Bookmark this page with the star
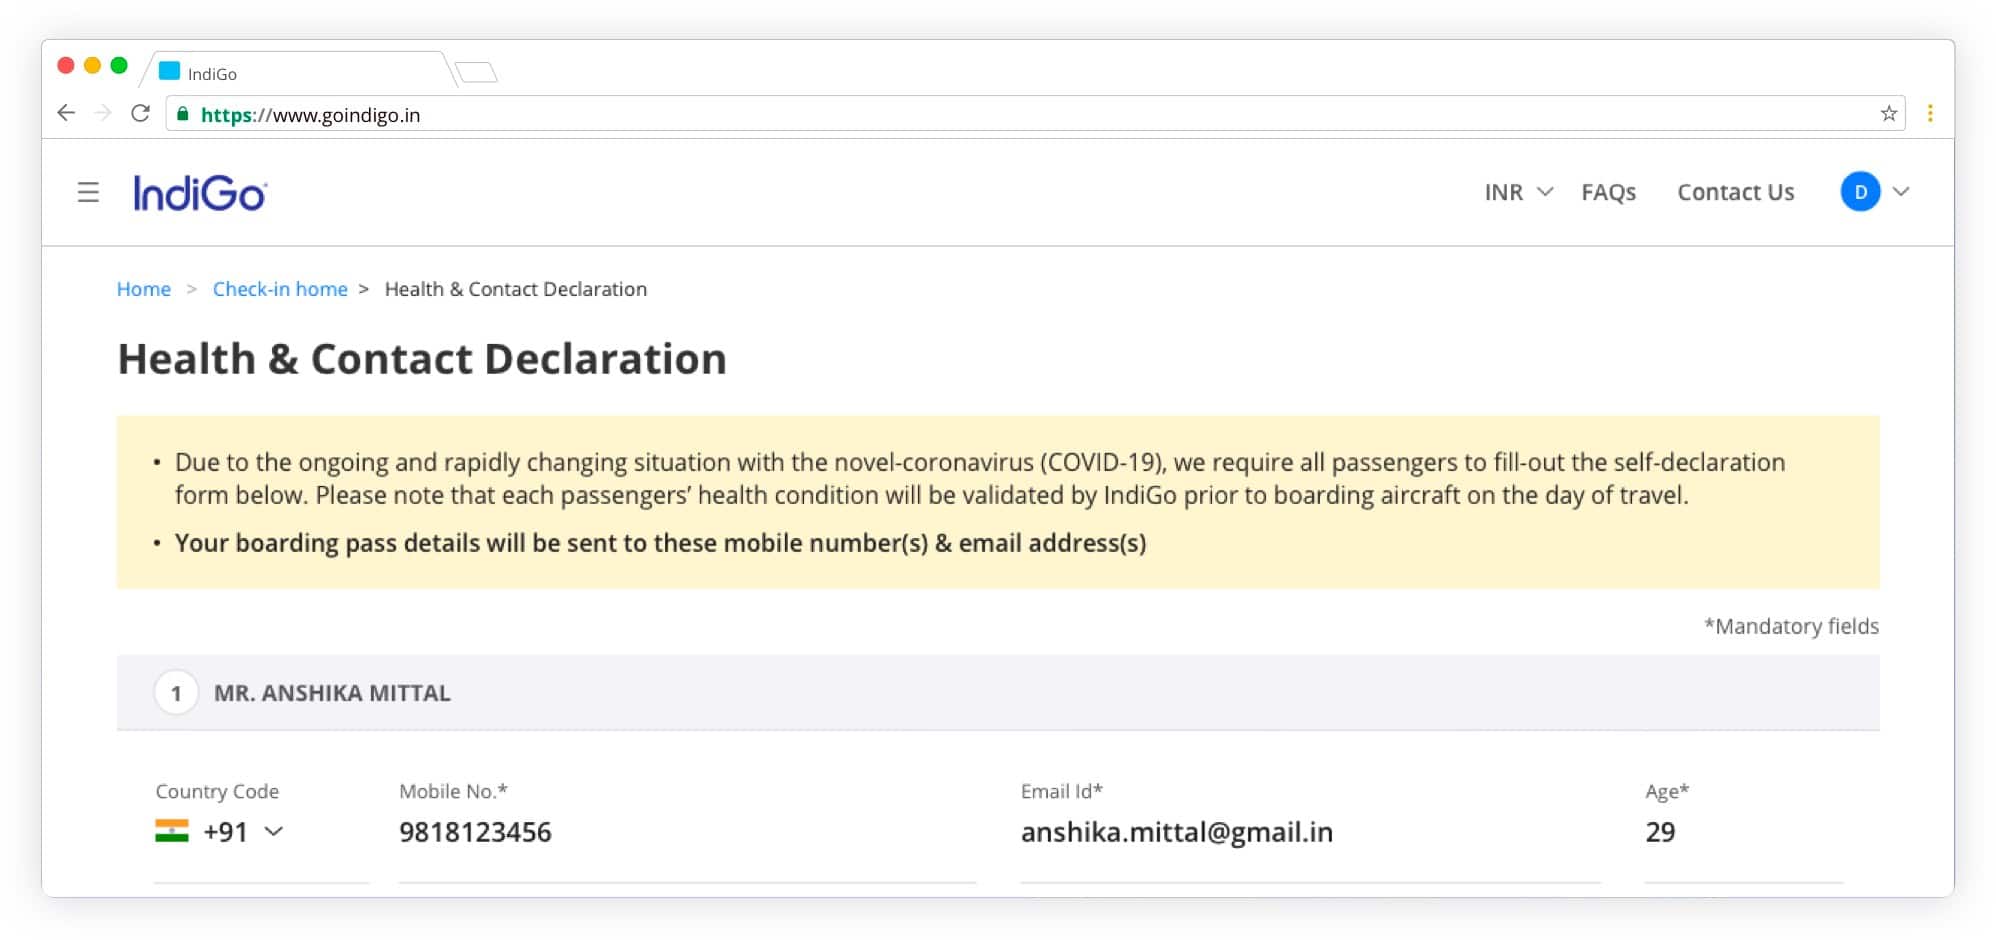Image resolution: width=1996 pixels, height=940 pixels. pos(1888,114)
